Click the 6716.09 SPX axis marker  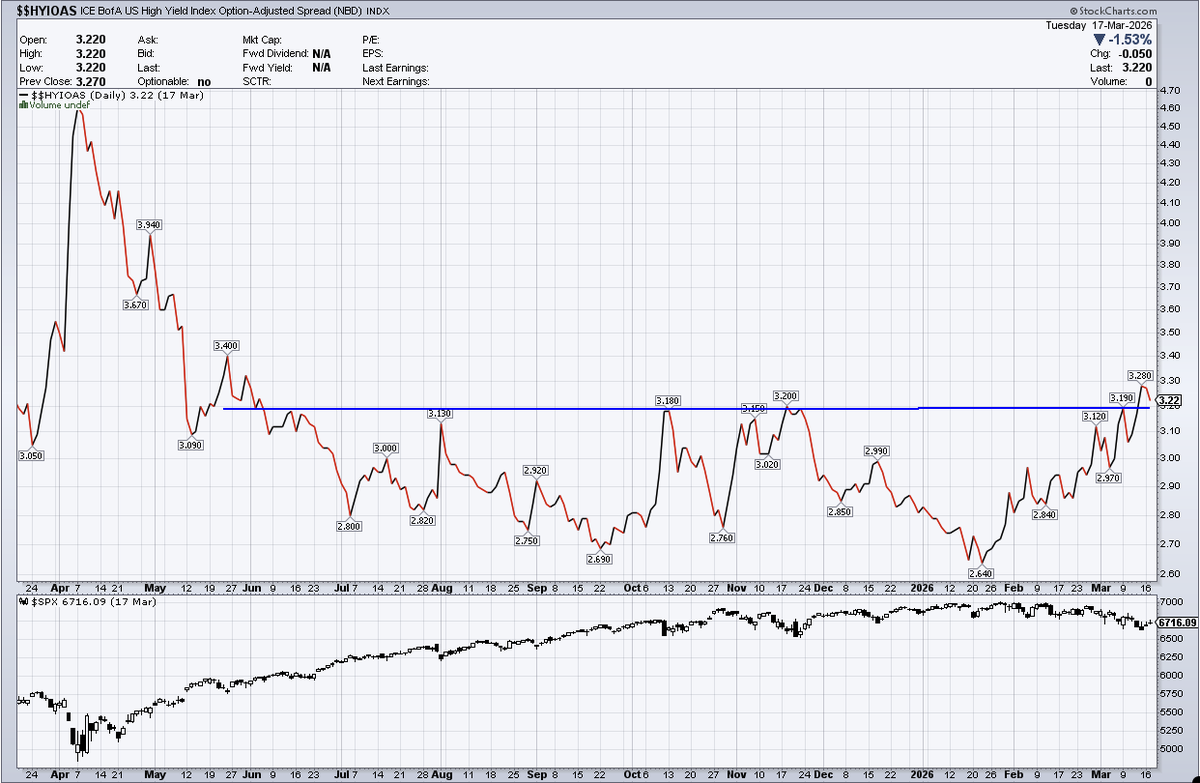[x=1177, y=622]
